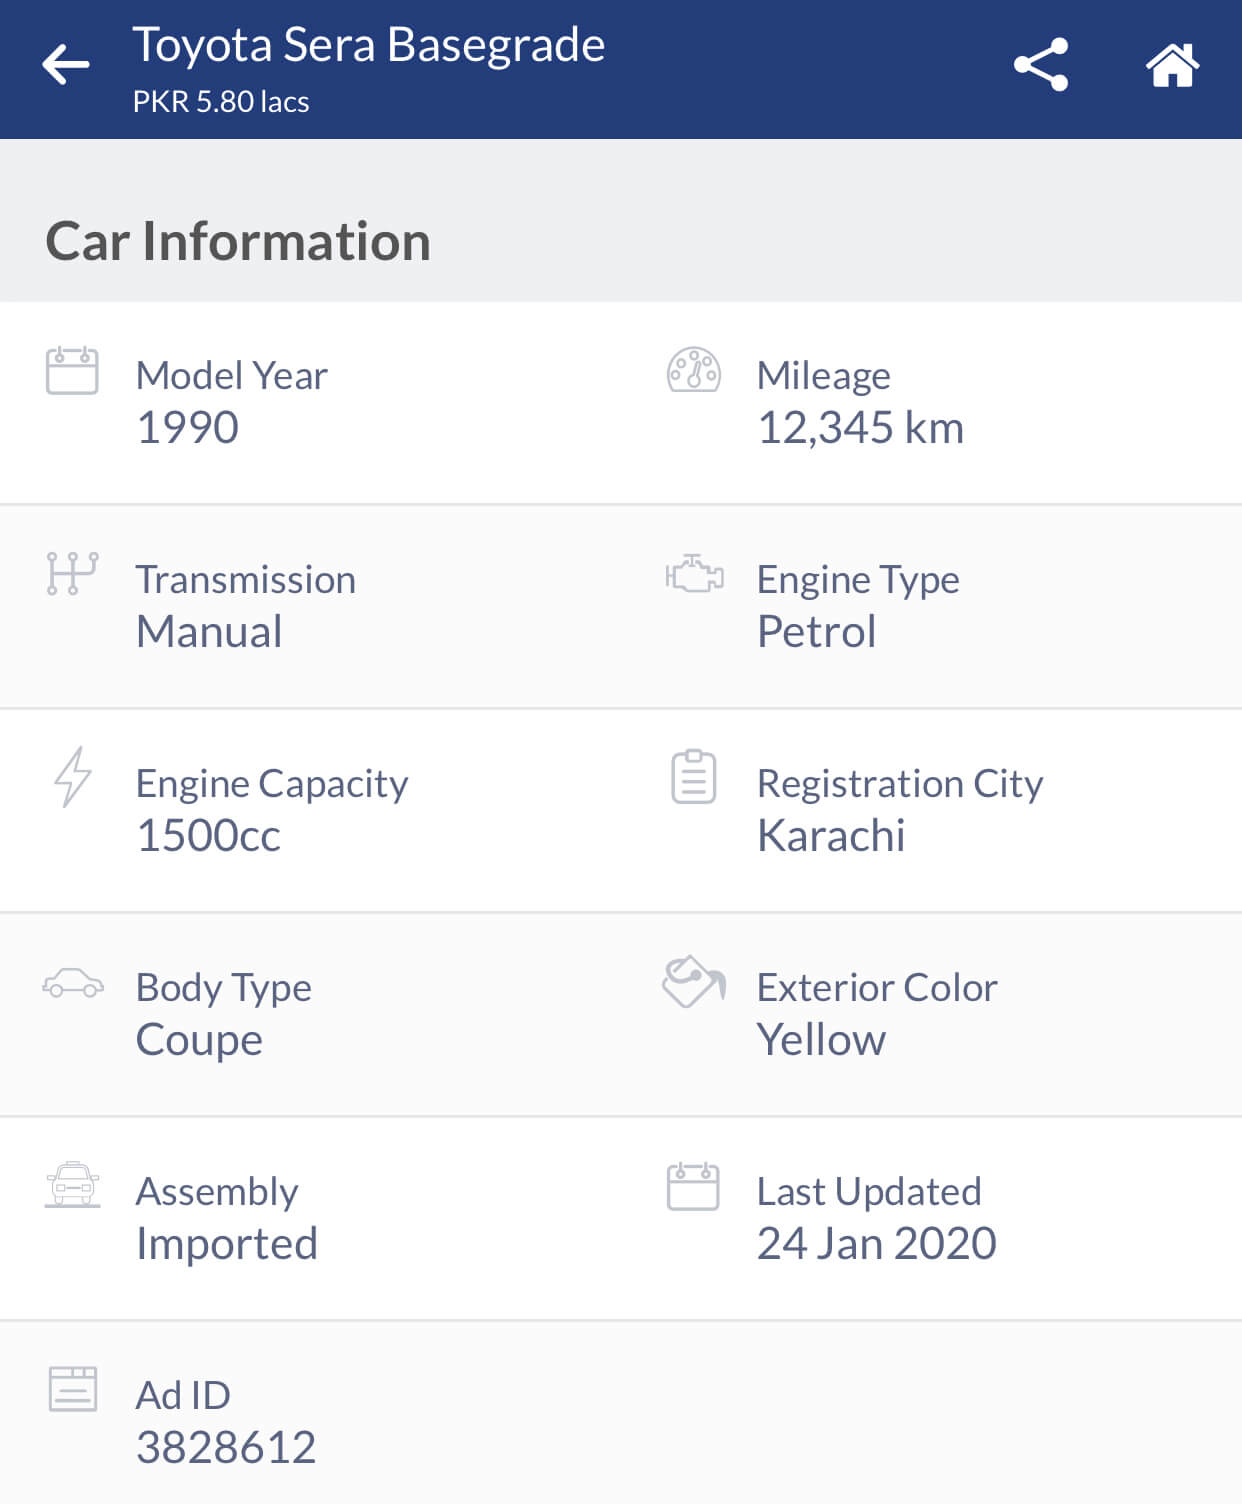Go to home via house icon
Screen dimensions: 1242x1504
(1172, 65)
